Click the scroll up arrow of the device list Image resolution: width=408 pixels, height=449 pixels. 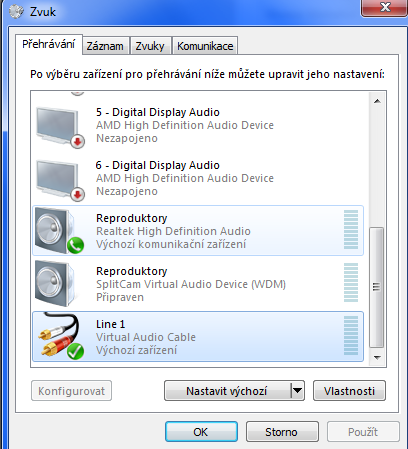click(377, 101)
